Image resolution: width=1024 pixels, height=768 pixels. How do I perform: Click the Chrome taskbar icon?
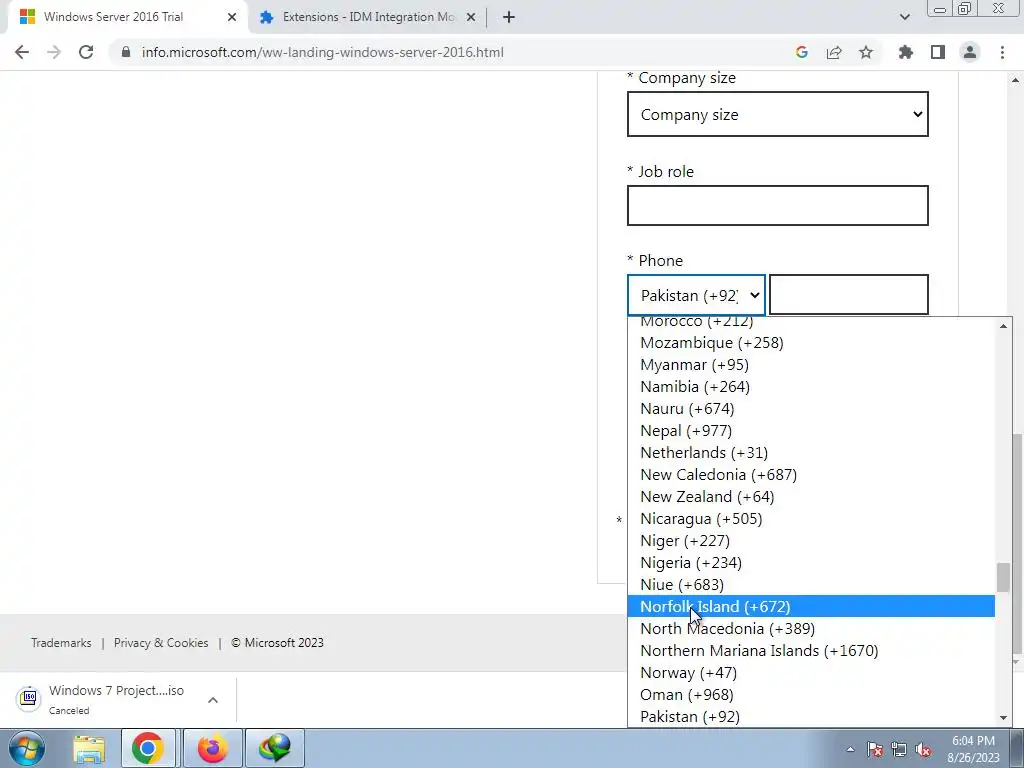click(x=148, y=748)
